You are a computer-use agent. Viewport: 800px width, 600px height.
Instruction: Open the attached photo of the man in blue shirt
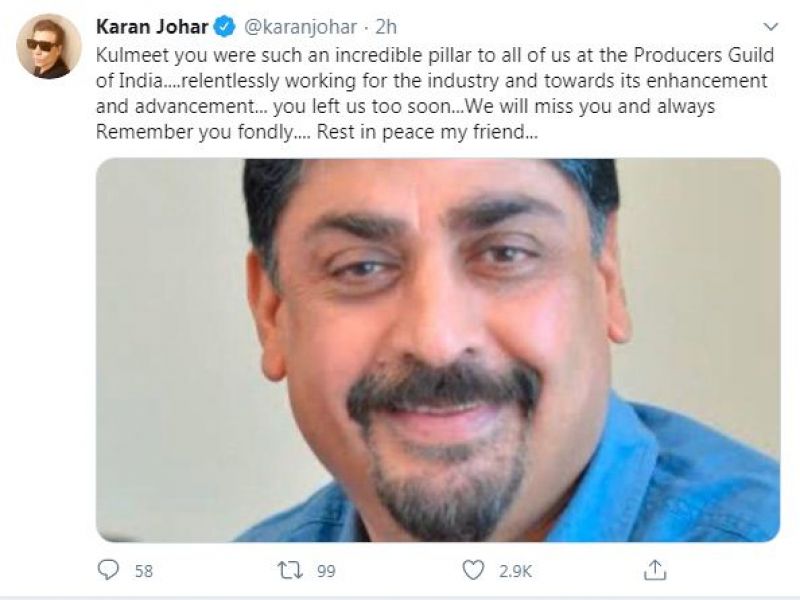pyautogui.click(x=438, y=350)
